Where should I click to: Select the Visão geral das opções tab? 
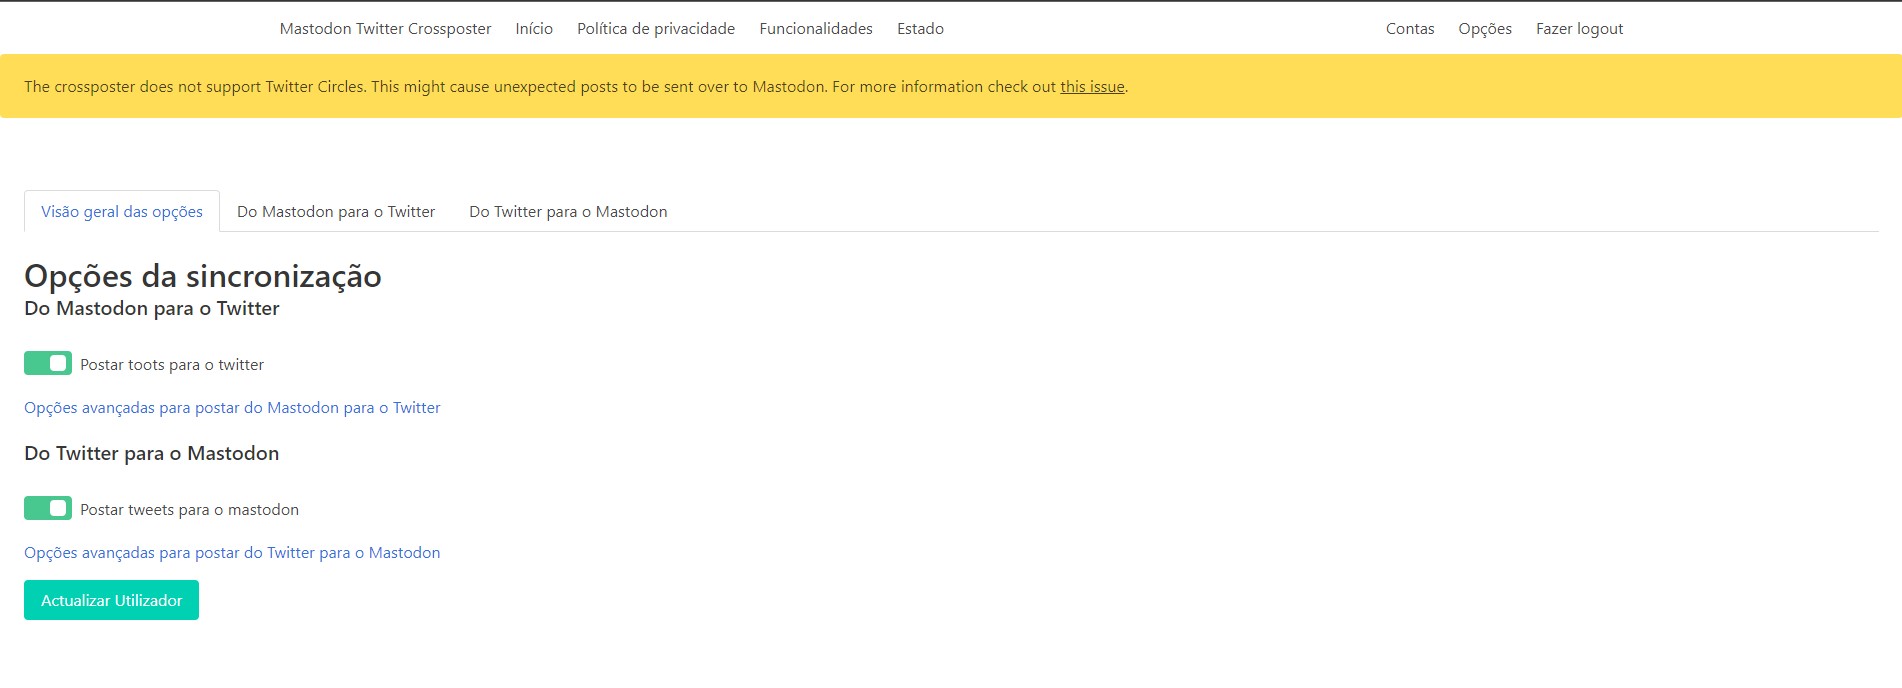tap(122, 212)
